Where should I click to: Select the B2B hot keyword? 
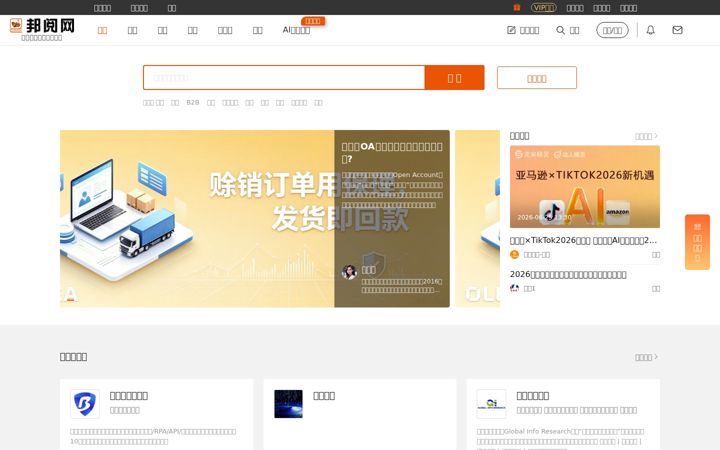click(x=193, y=102)
